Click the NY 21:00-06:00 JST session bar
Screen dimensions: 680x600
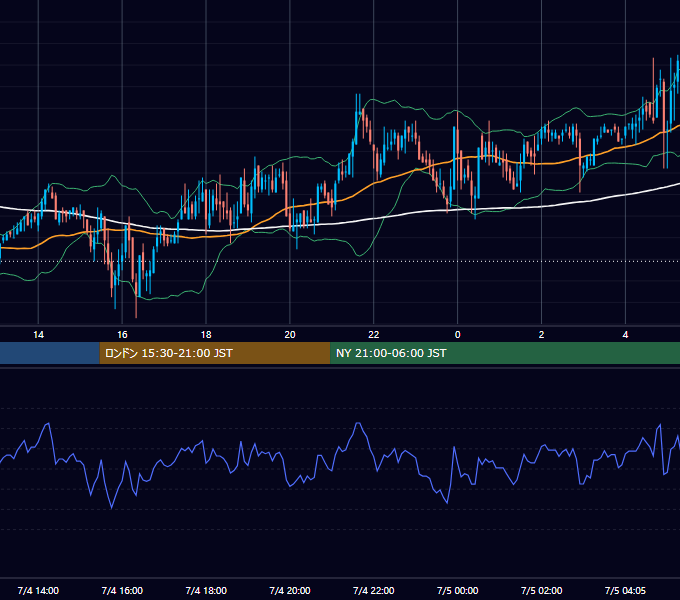click(x=505, y=353)
